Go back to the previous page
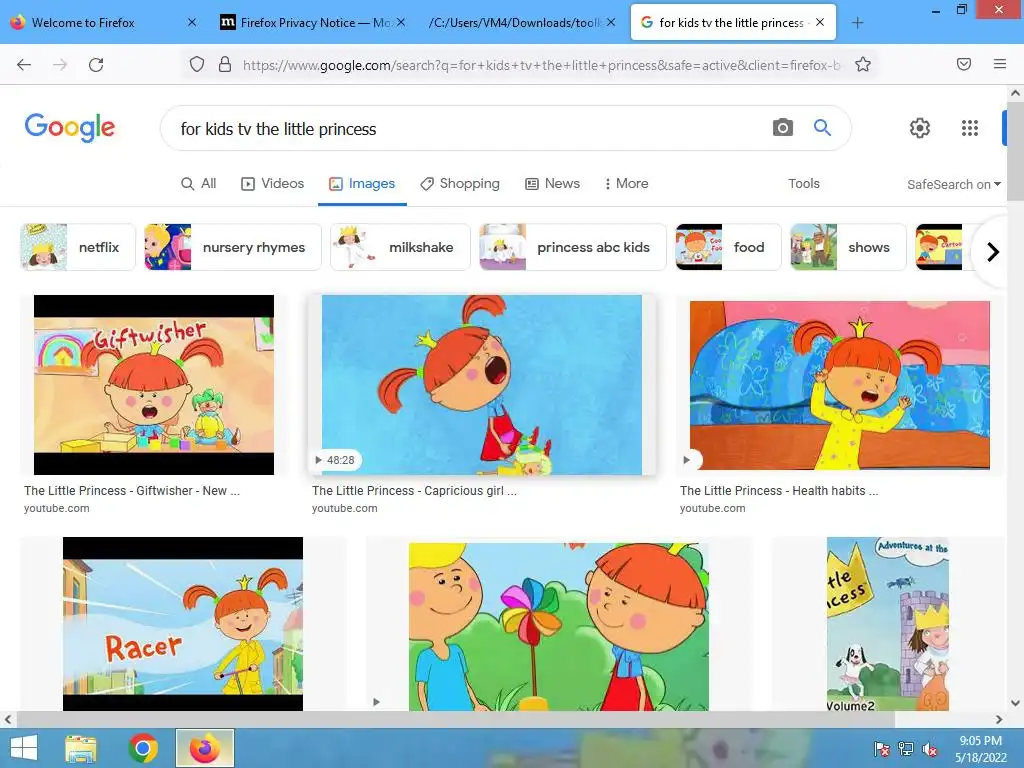The image size is (1024, 768). point(24,65)
